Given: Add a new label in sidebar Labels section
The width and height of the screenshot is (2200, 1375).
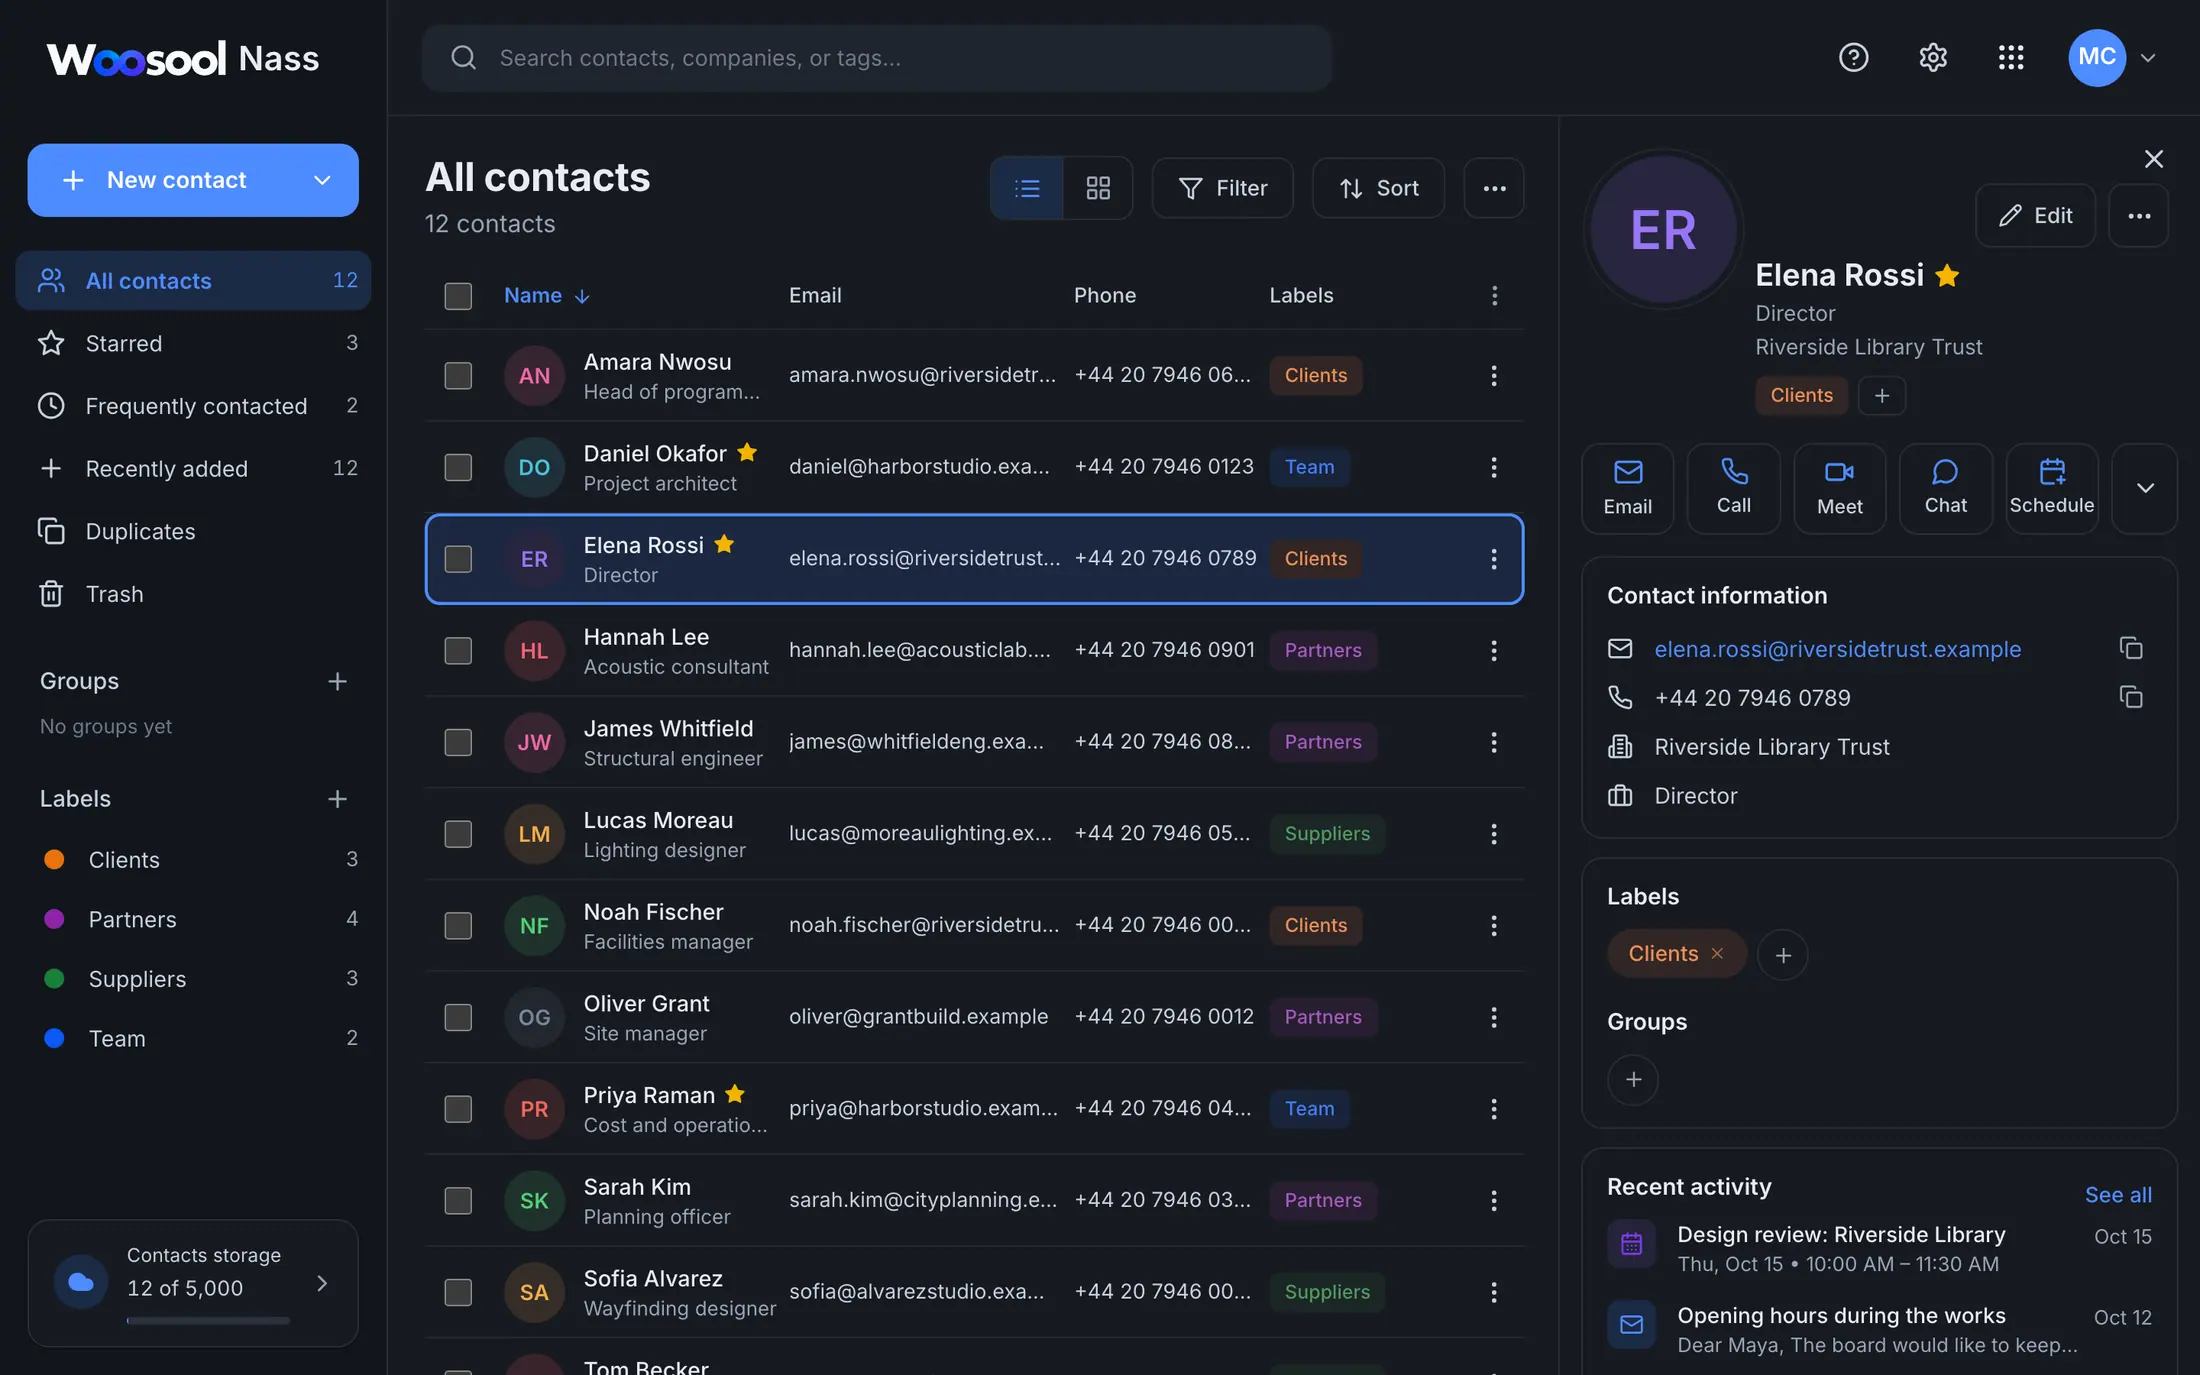Looking at the screenshot, I should (x=337, y=799).
